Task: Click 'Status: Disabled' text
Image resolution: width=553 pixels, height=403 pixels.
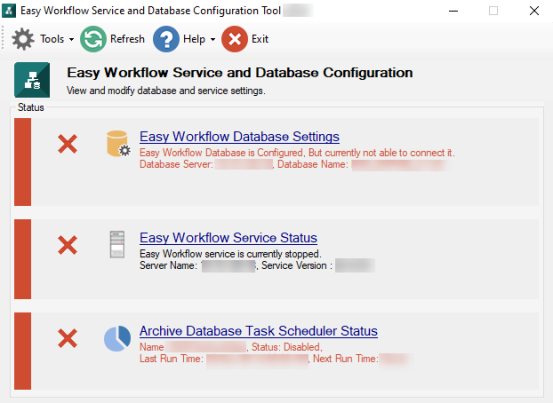Action: (x=286, y=347)
